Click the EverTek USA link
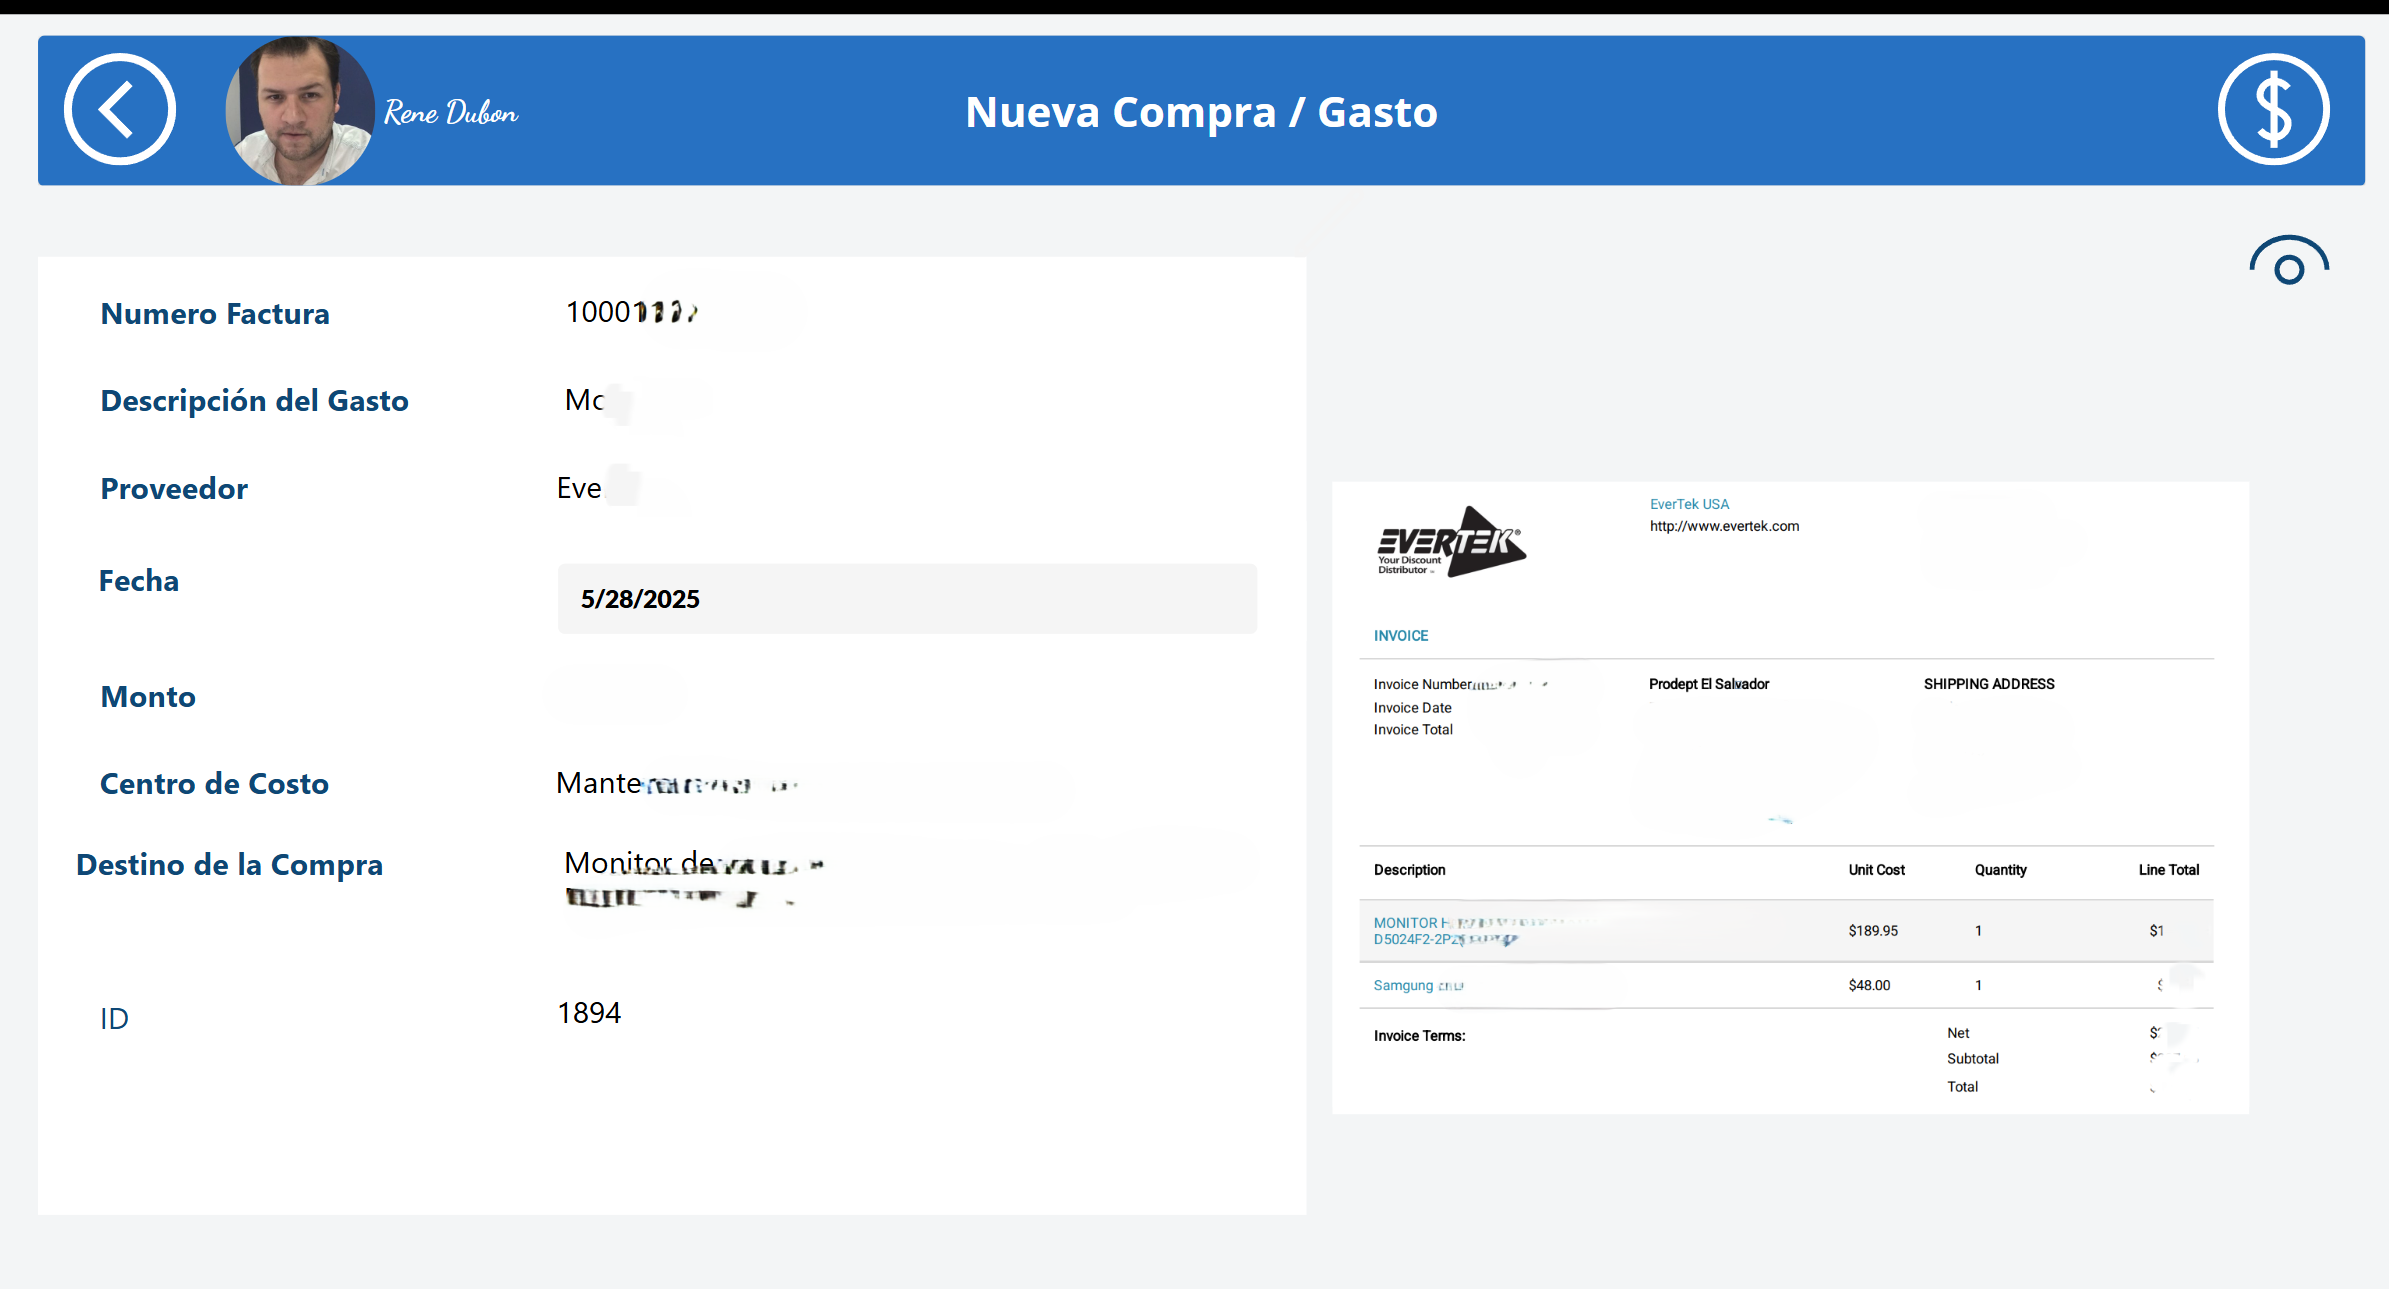This screenshot has height=1289, width=2389. (x=1689, y=504)
